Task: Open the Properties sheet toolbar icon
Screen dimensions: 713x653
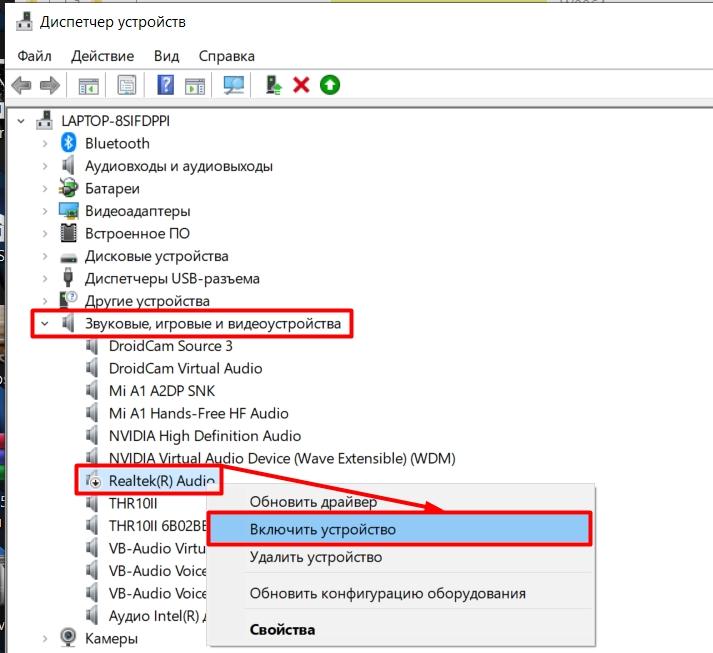Action: (x=127, y=85)
